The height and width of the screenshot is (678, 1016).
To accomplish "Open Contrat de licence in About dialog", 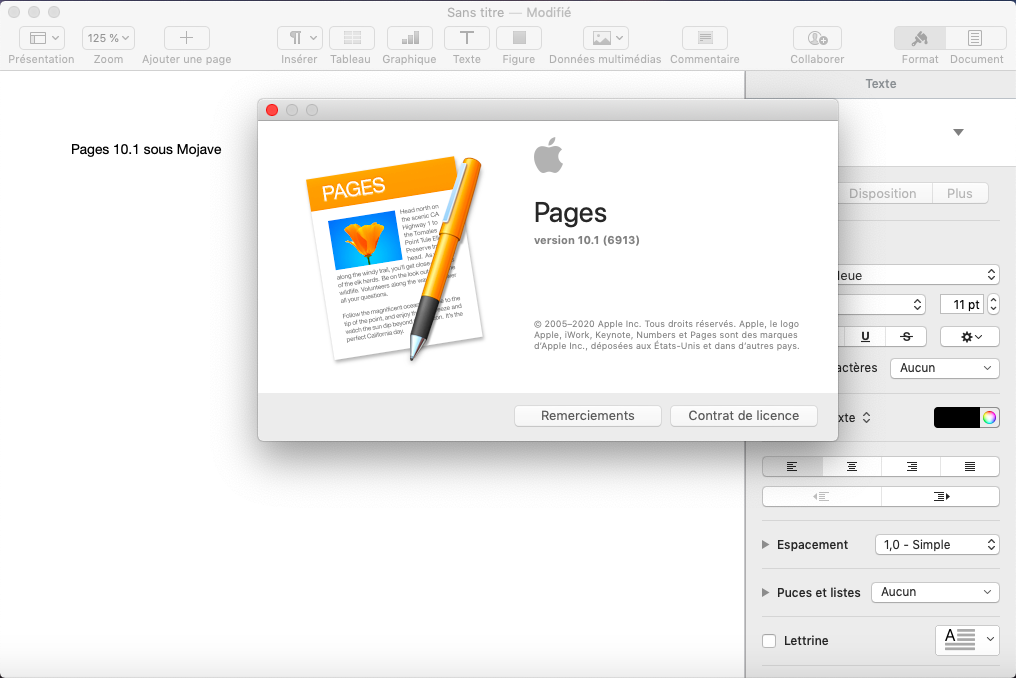I will pyautogui.click(x=744, y=415).
